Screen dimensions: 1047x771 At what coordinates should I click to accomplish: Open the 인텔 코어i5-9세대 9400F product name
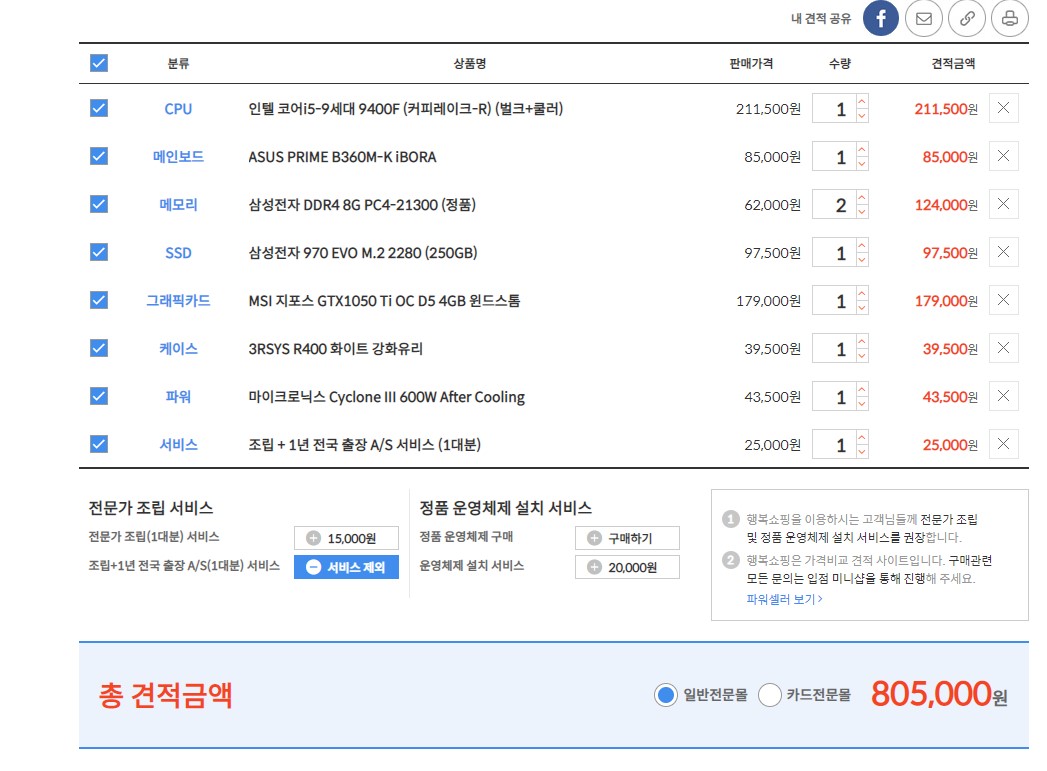pos(405,109)
